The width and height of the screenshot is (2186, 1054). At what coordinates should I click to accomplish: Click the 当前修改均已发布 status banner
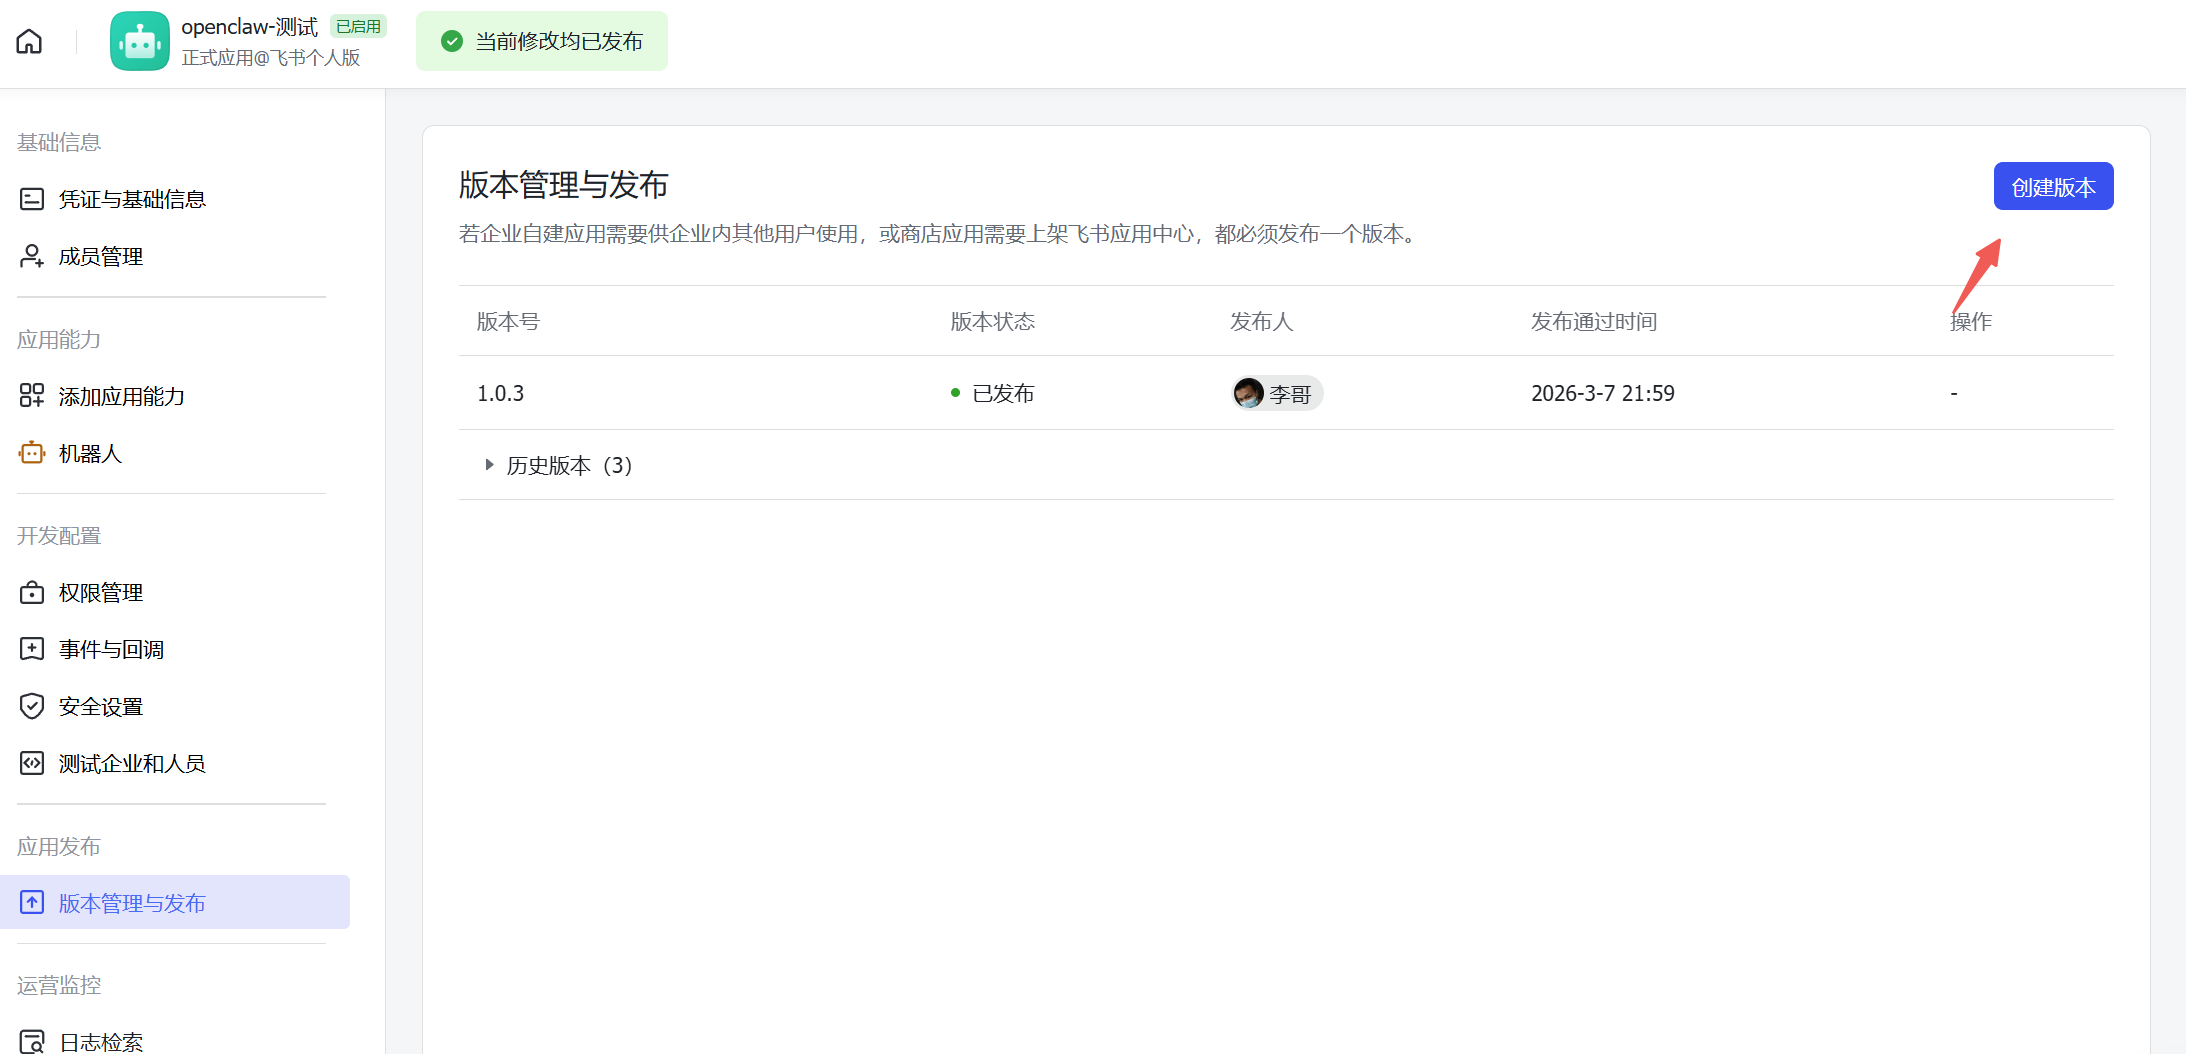coord(542,41)
